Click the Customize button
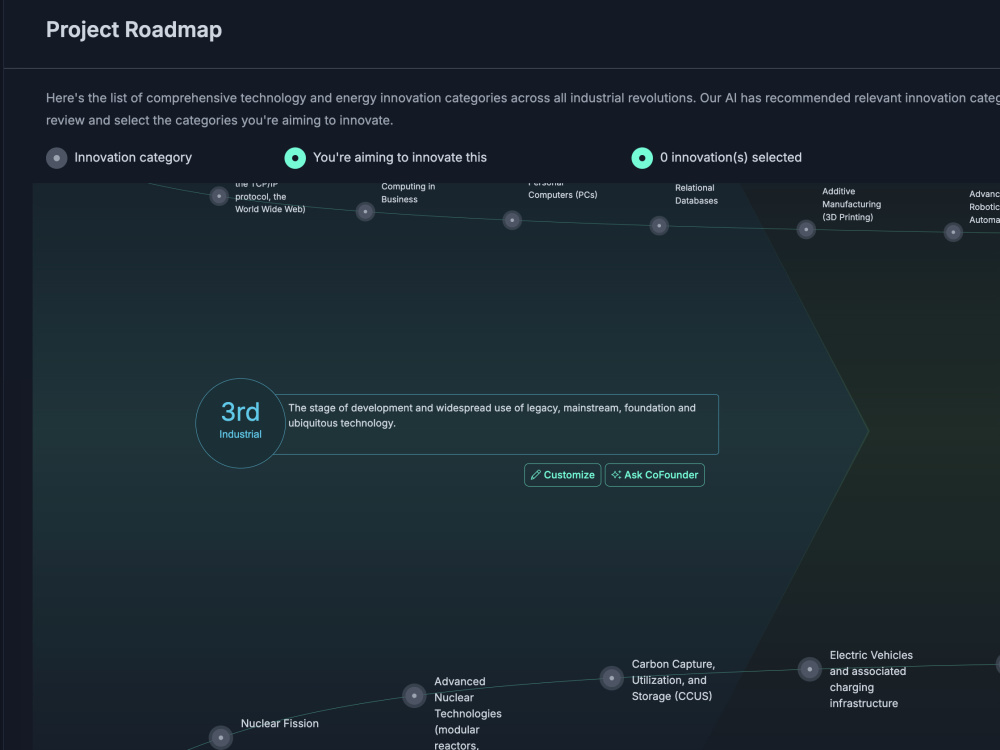This screenshot has width=1000, height=750. pyautogui.click(x=562, y=475)
